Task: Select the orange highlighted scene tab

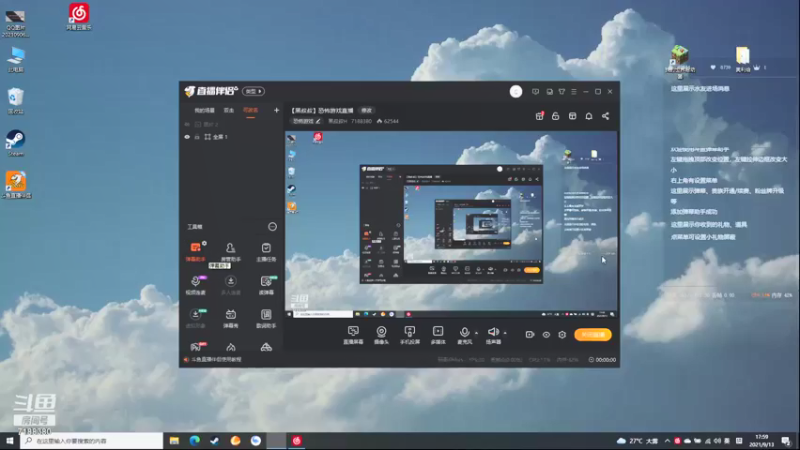Action: (250, 110)
